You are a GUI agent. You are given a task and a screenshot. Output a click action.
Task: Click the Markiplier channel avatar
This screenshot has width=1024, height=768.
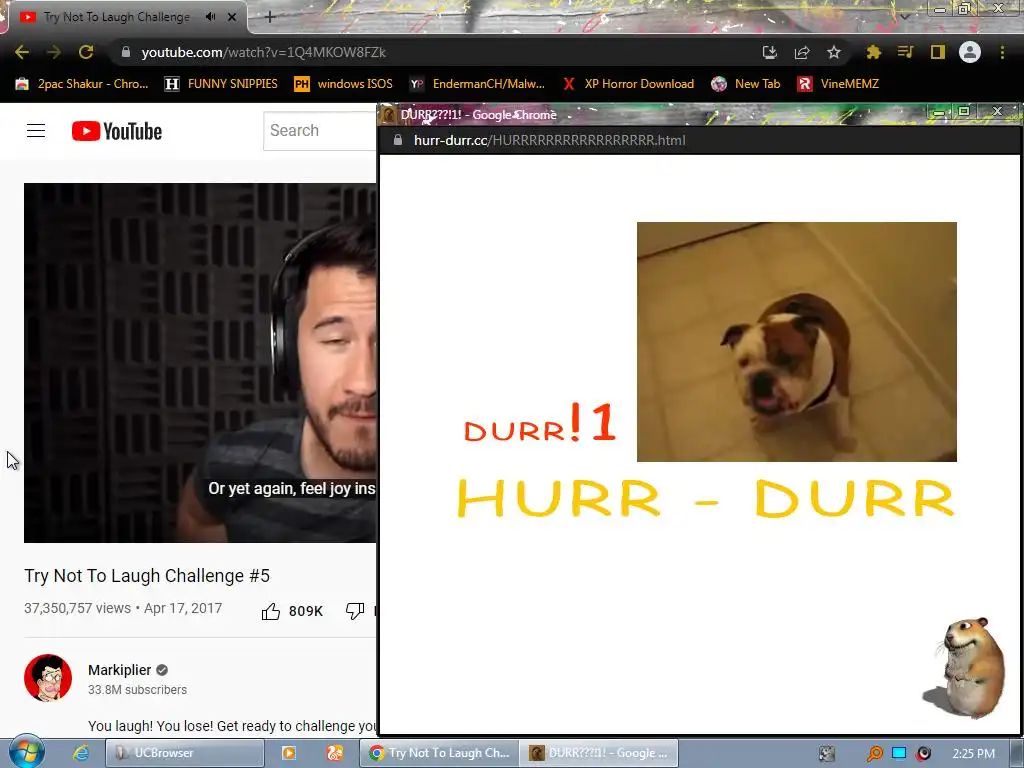tap(48, 678)
